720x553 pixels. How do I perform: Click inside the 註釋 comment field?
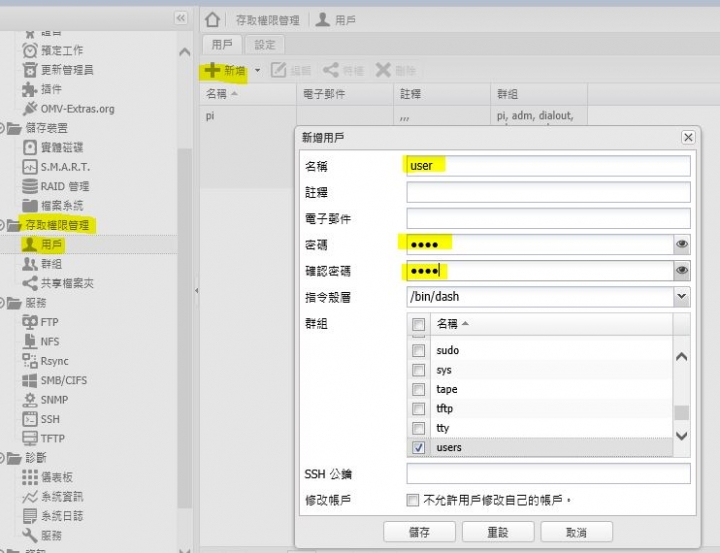pos(548,192)
